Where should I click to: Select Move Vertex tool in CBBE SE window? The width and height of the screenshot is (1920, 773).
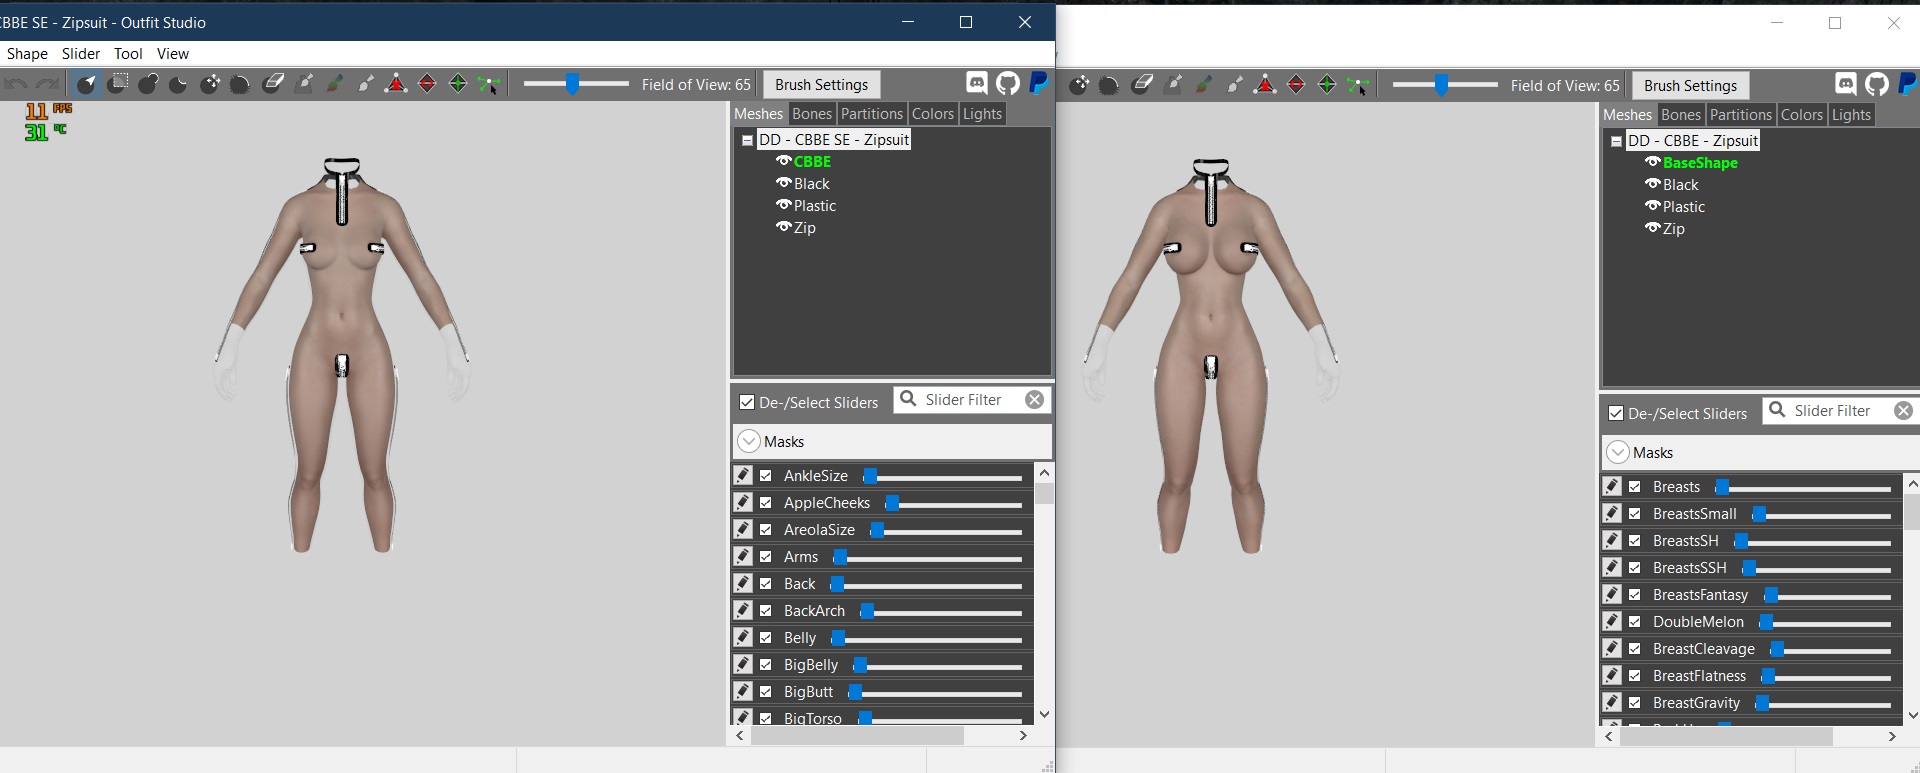point(489,84)
